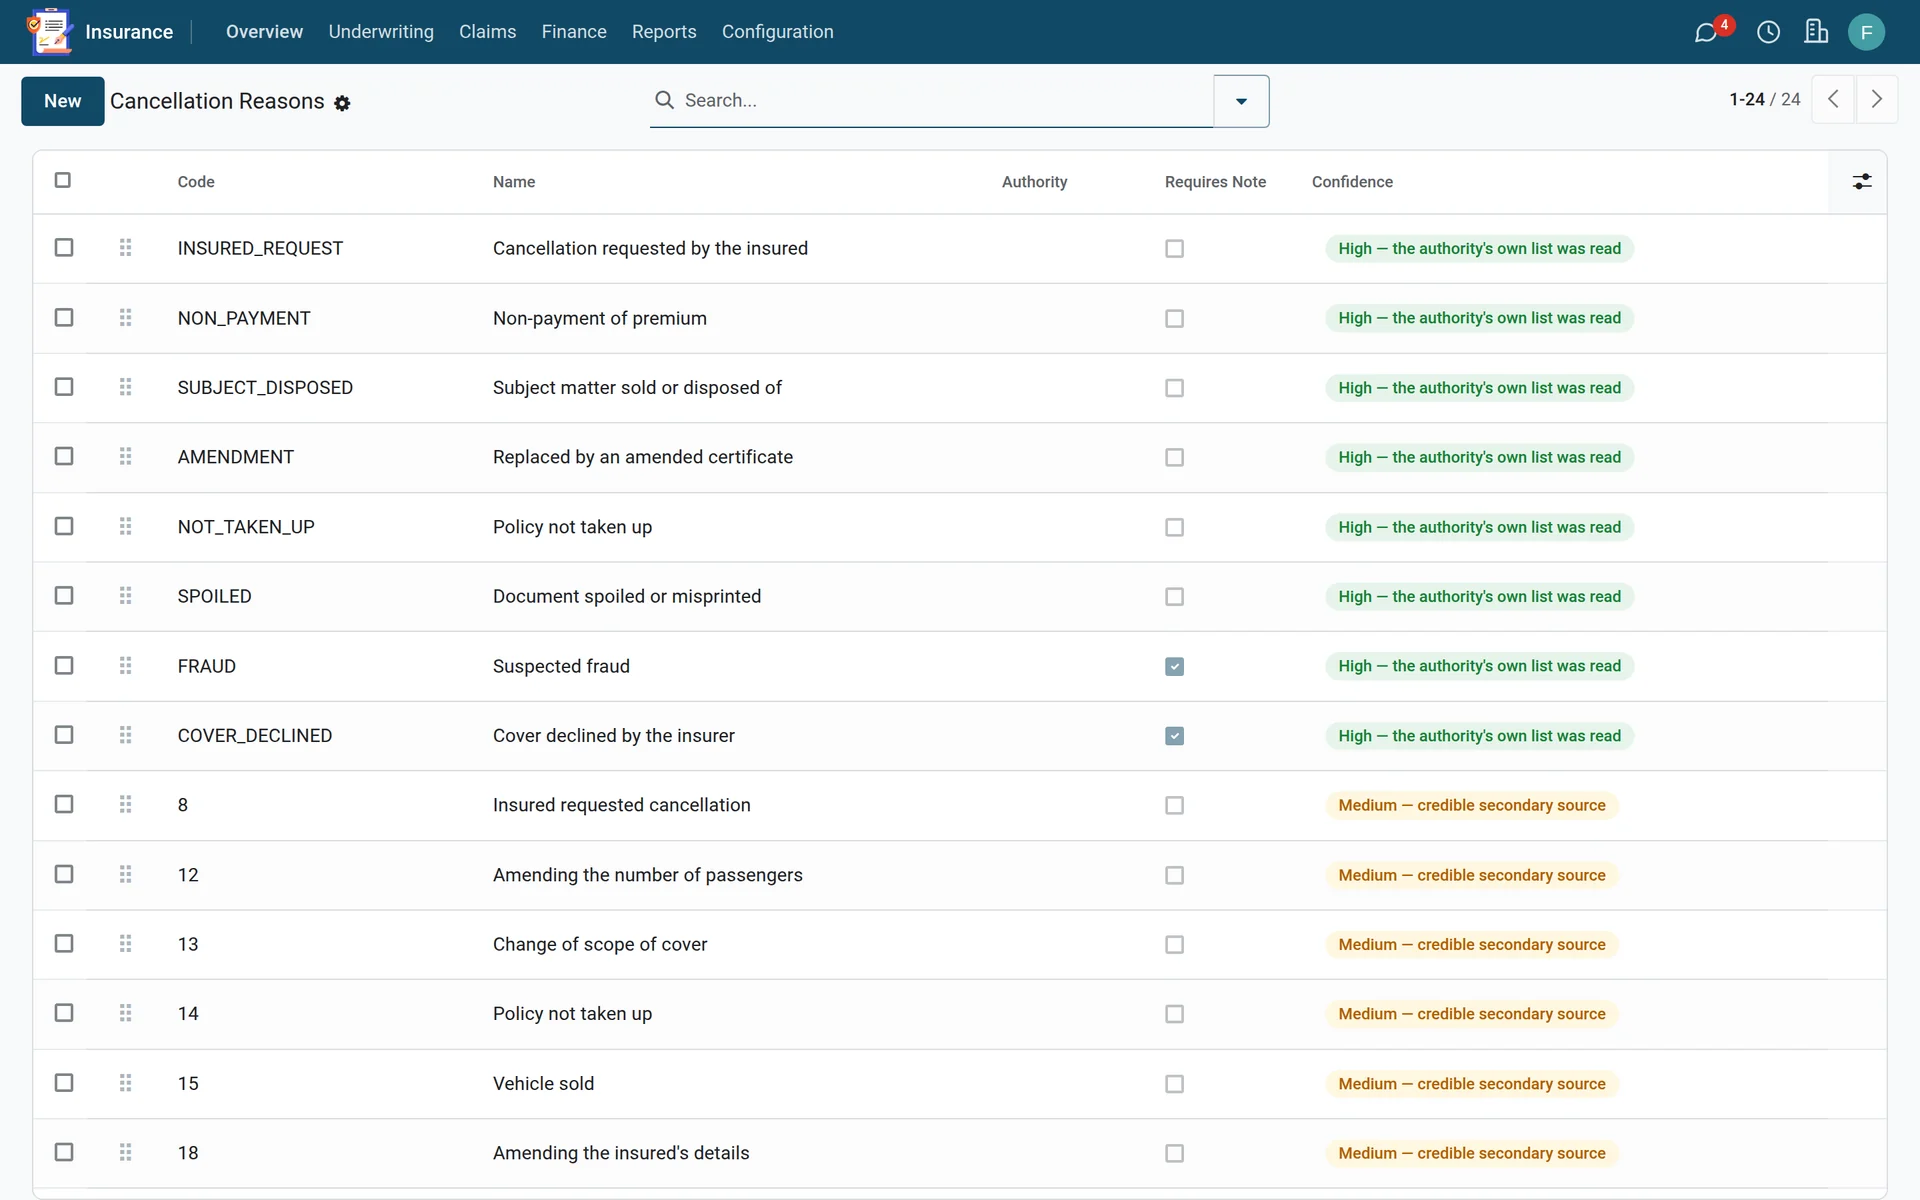This screenshot has height=1200, width=1920.
Task: Open user avatar F menu
Action: pyautogui.click(x=1866, y=32)
